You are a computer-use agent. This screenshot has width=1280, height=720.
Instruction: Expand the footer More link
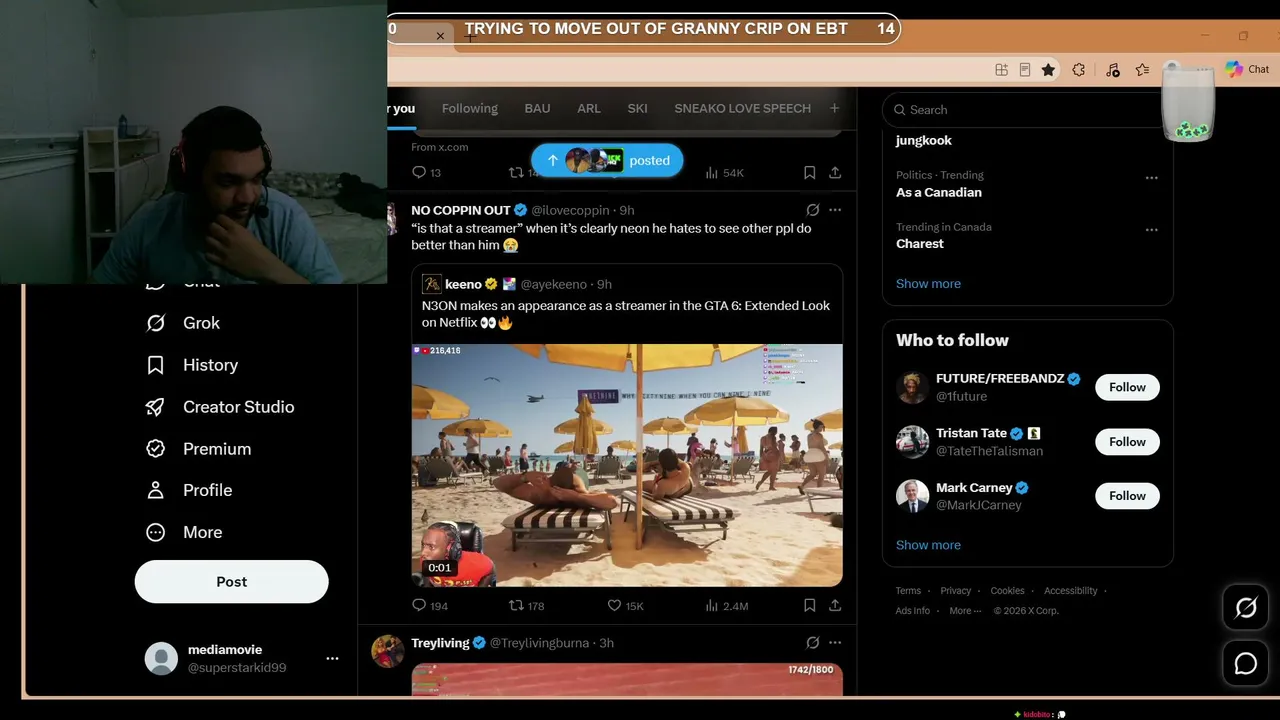965,611
